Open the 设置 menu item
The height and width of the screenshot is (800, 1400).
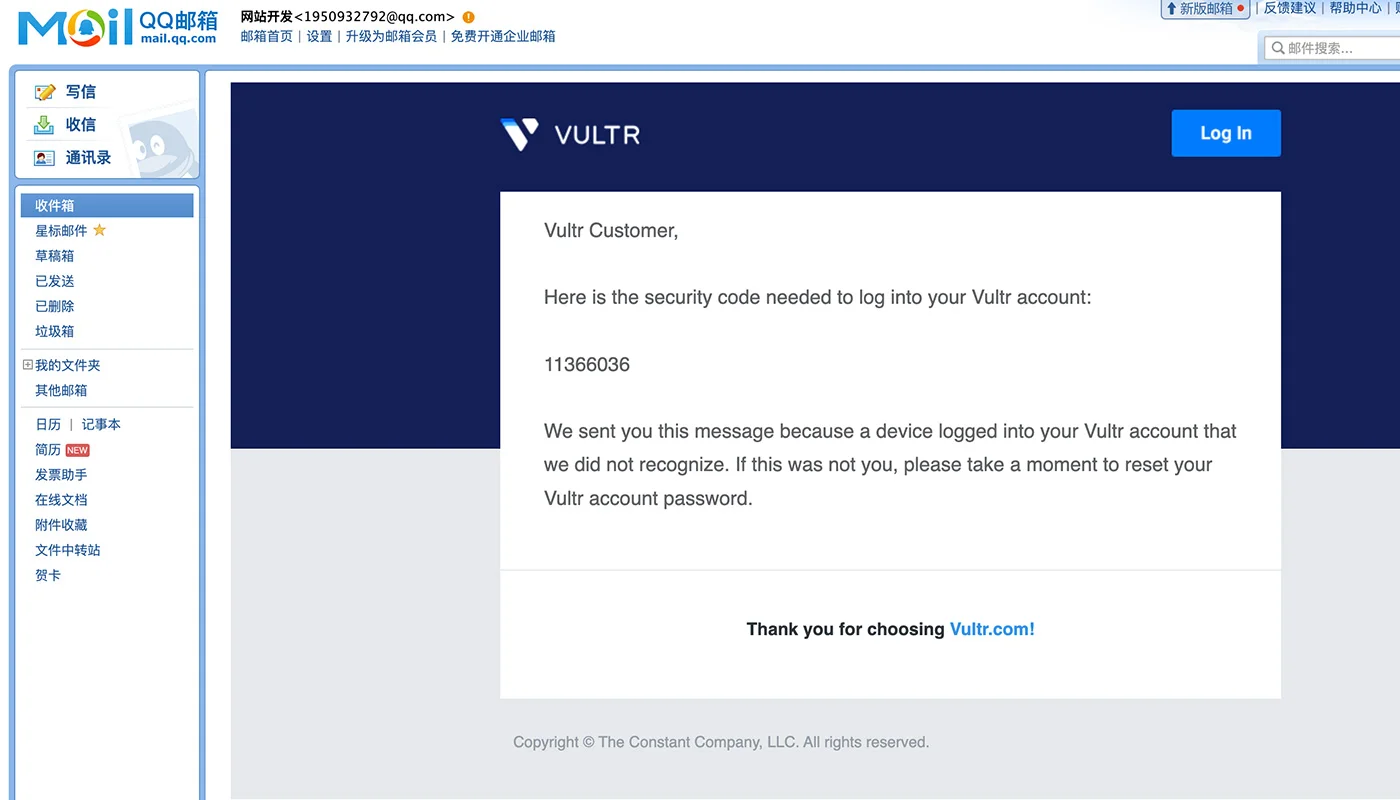(318, 35)
